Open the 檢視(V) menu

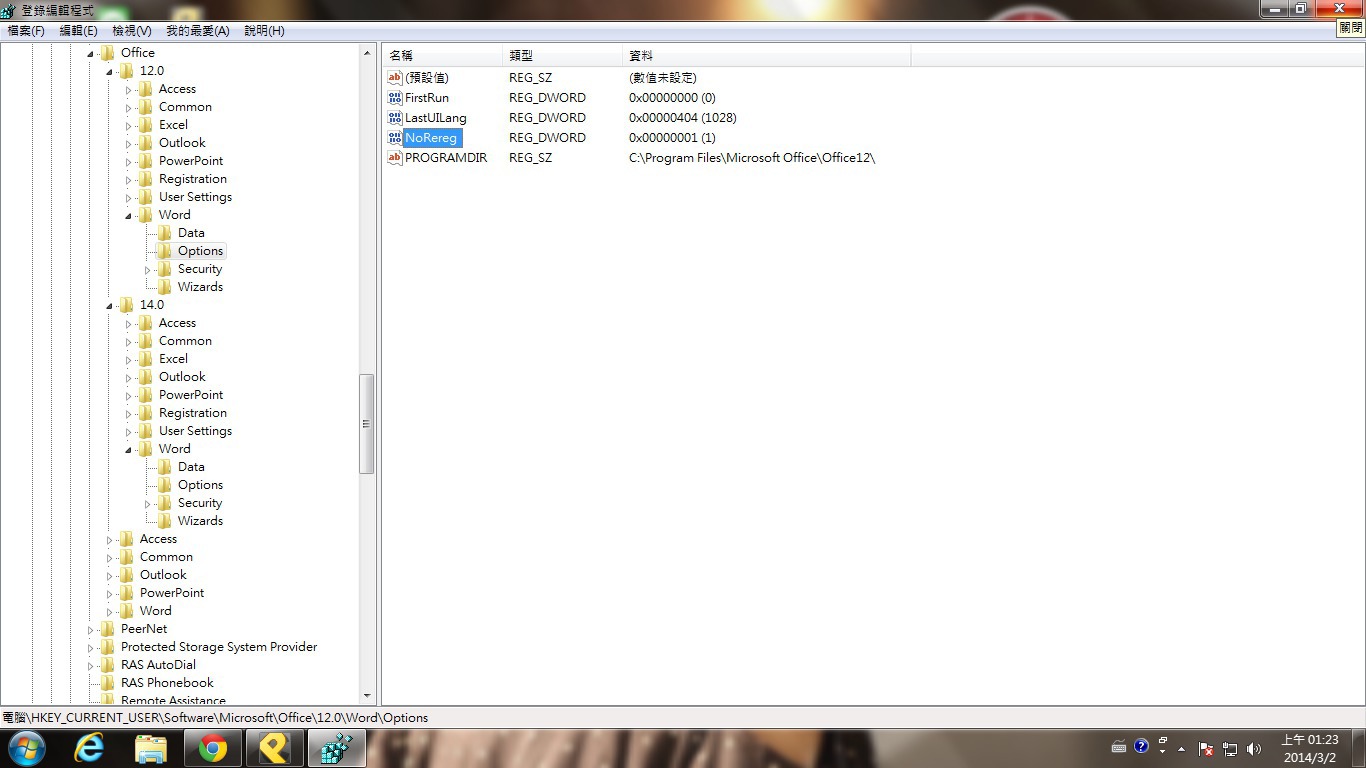(x=132, y=31)
